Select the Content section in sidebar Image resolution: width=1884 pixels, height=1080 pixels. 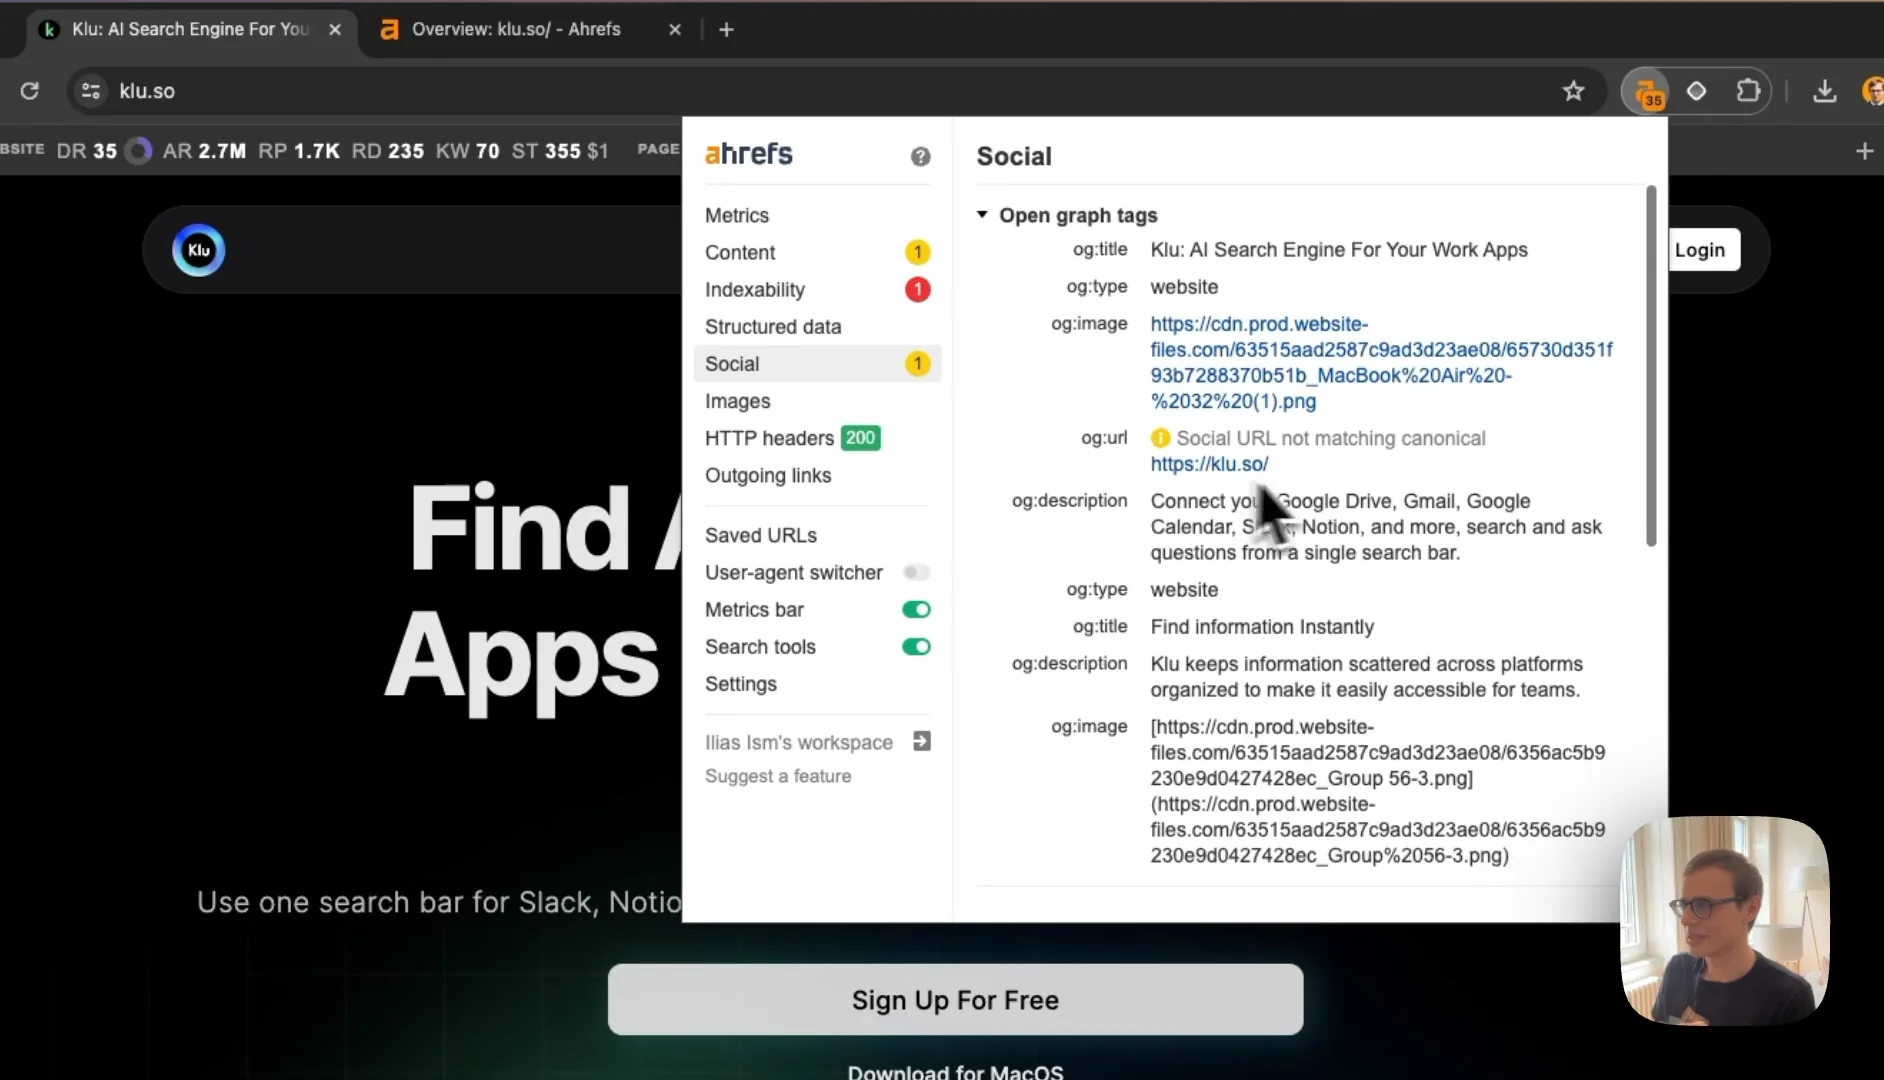(x=817, y=252)
